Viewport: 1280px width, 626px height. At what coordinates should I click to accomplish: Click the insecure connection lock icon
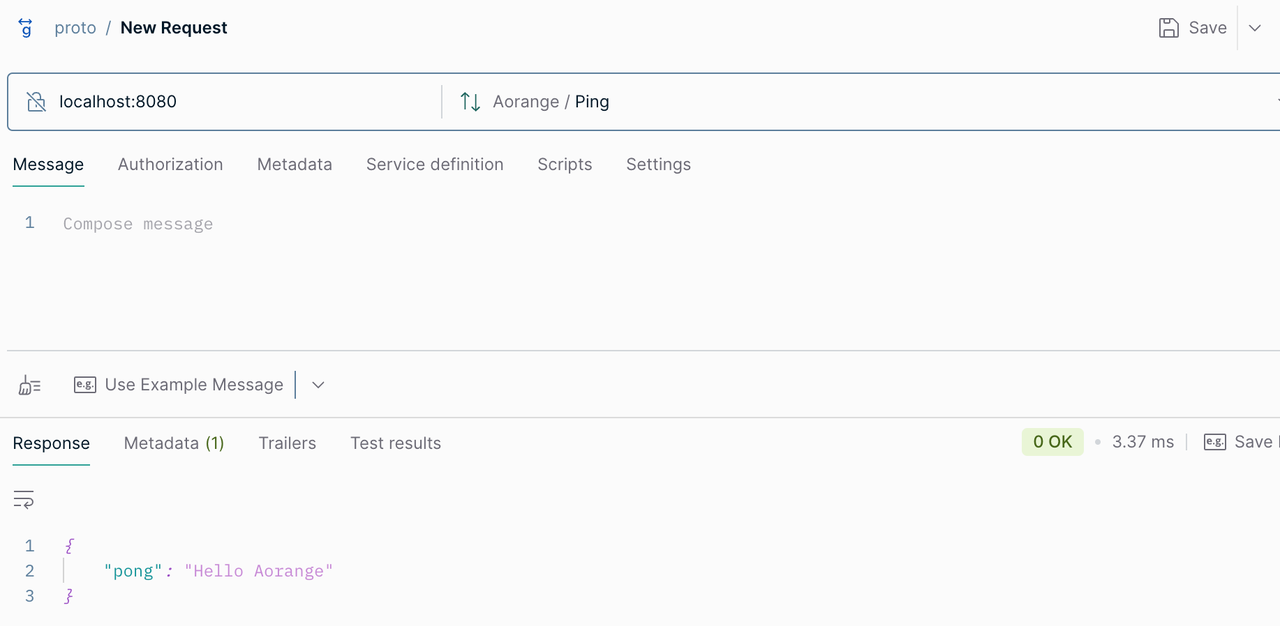(x=36, y=101)
